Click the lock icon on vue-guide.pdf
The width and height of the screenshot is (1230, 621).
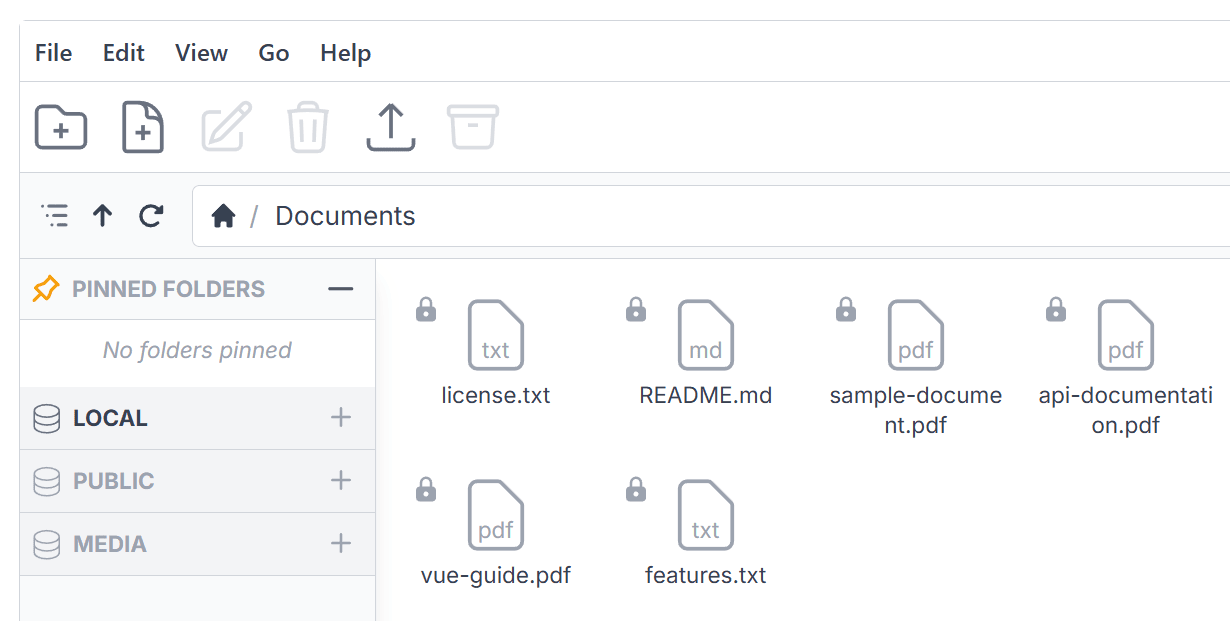pos(425,489)
